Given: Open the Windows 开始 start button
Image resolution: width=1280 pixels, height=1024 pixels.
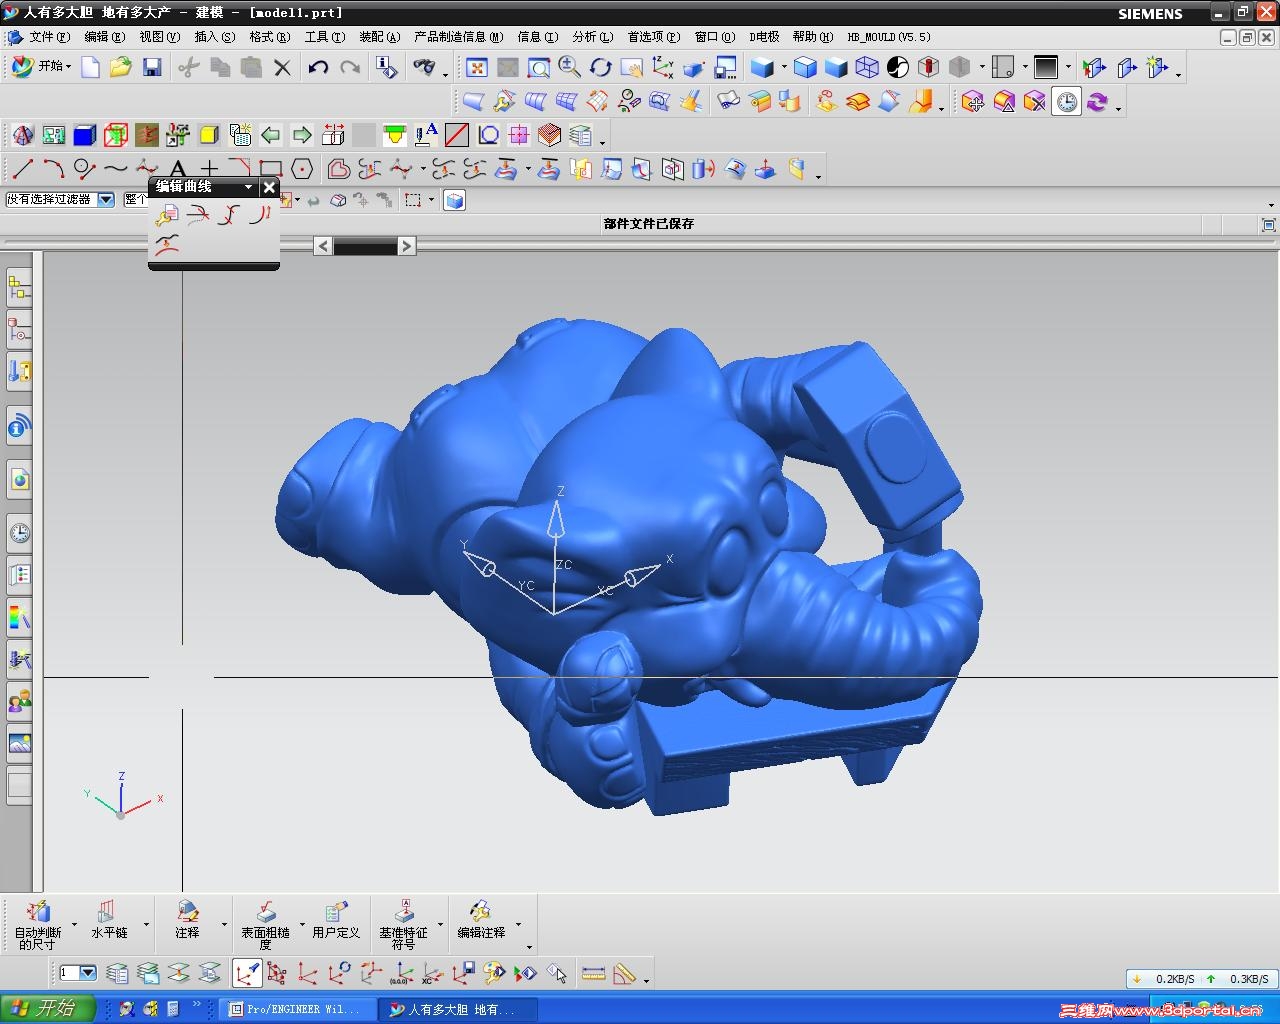Looking at the screenshot, I should click(x=47, y=1008).
